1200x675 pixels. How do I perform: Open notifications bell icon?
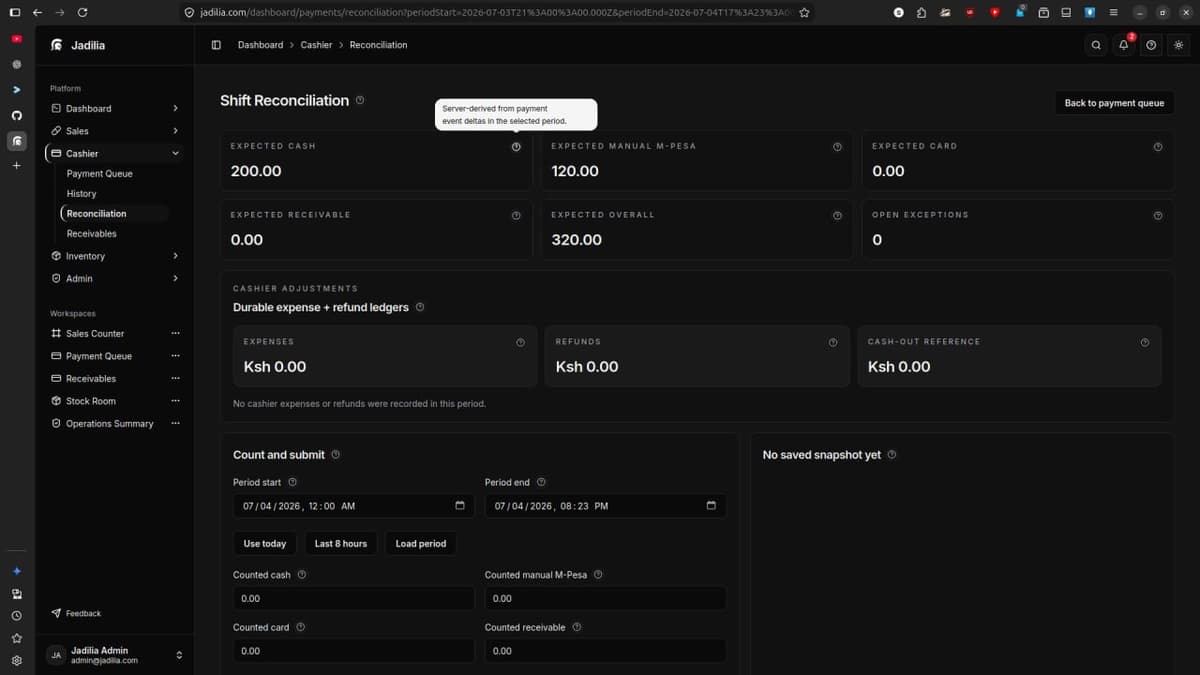[1124, 45]
